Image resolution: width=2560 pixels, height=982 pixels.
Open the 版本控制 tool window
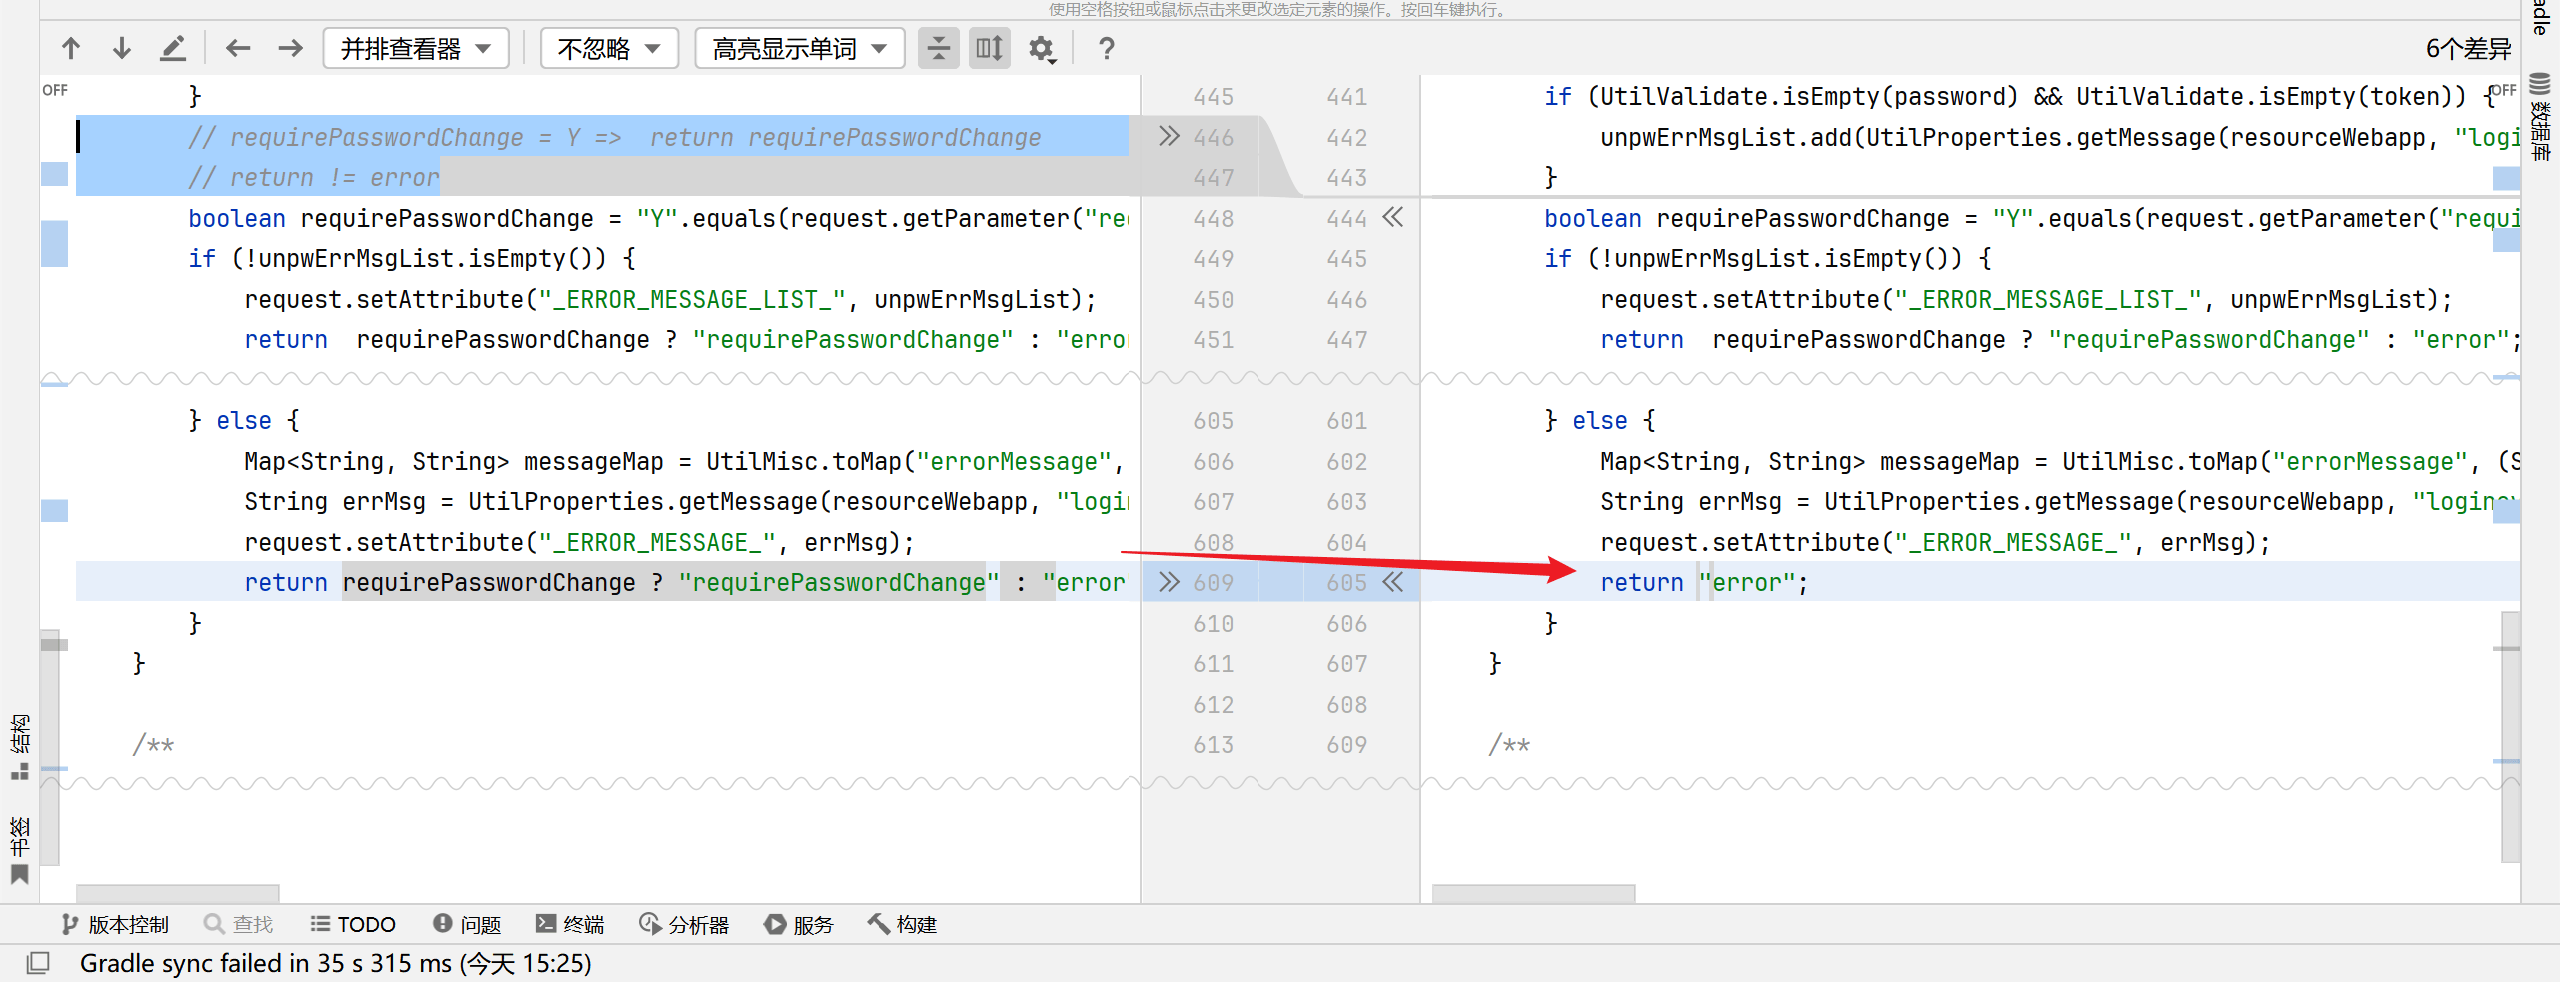(x=115, y=924)
